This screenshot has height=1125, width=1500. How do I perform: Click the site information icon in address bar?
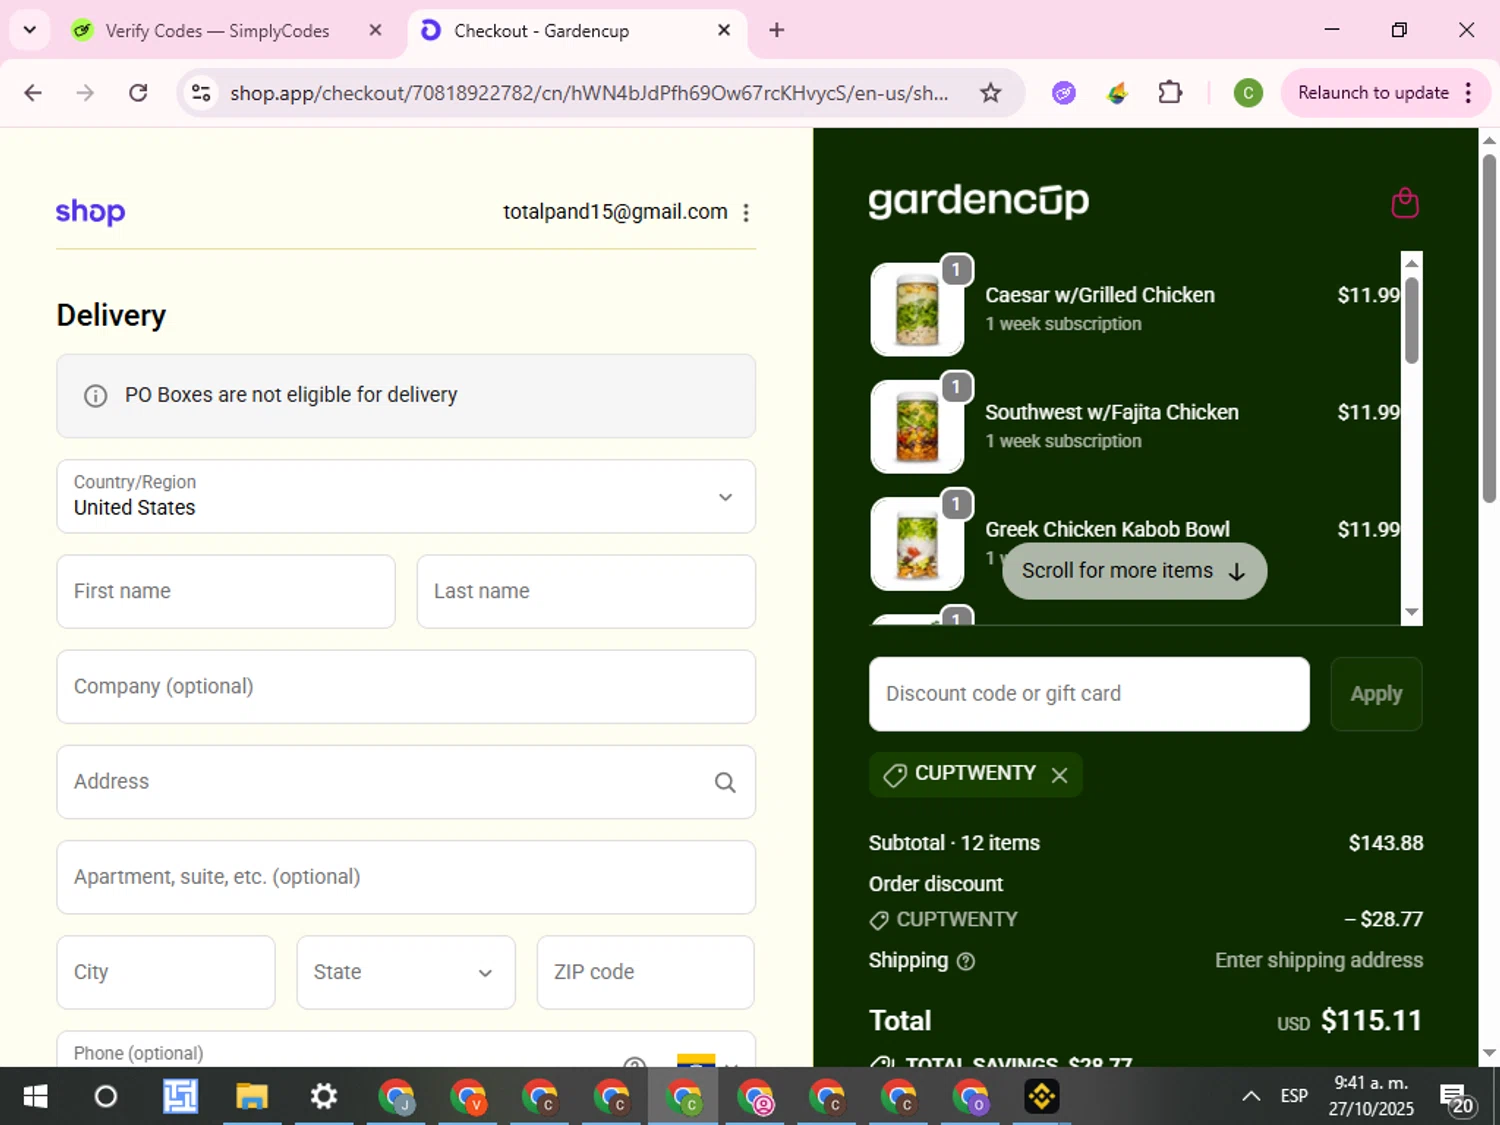pos(201,93)
